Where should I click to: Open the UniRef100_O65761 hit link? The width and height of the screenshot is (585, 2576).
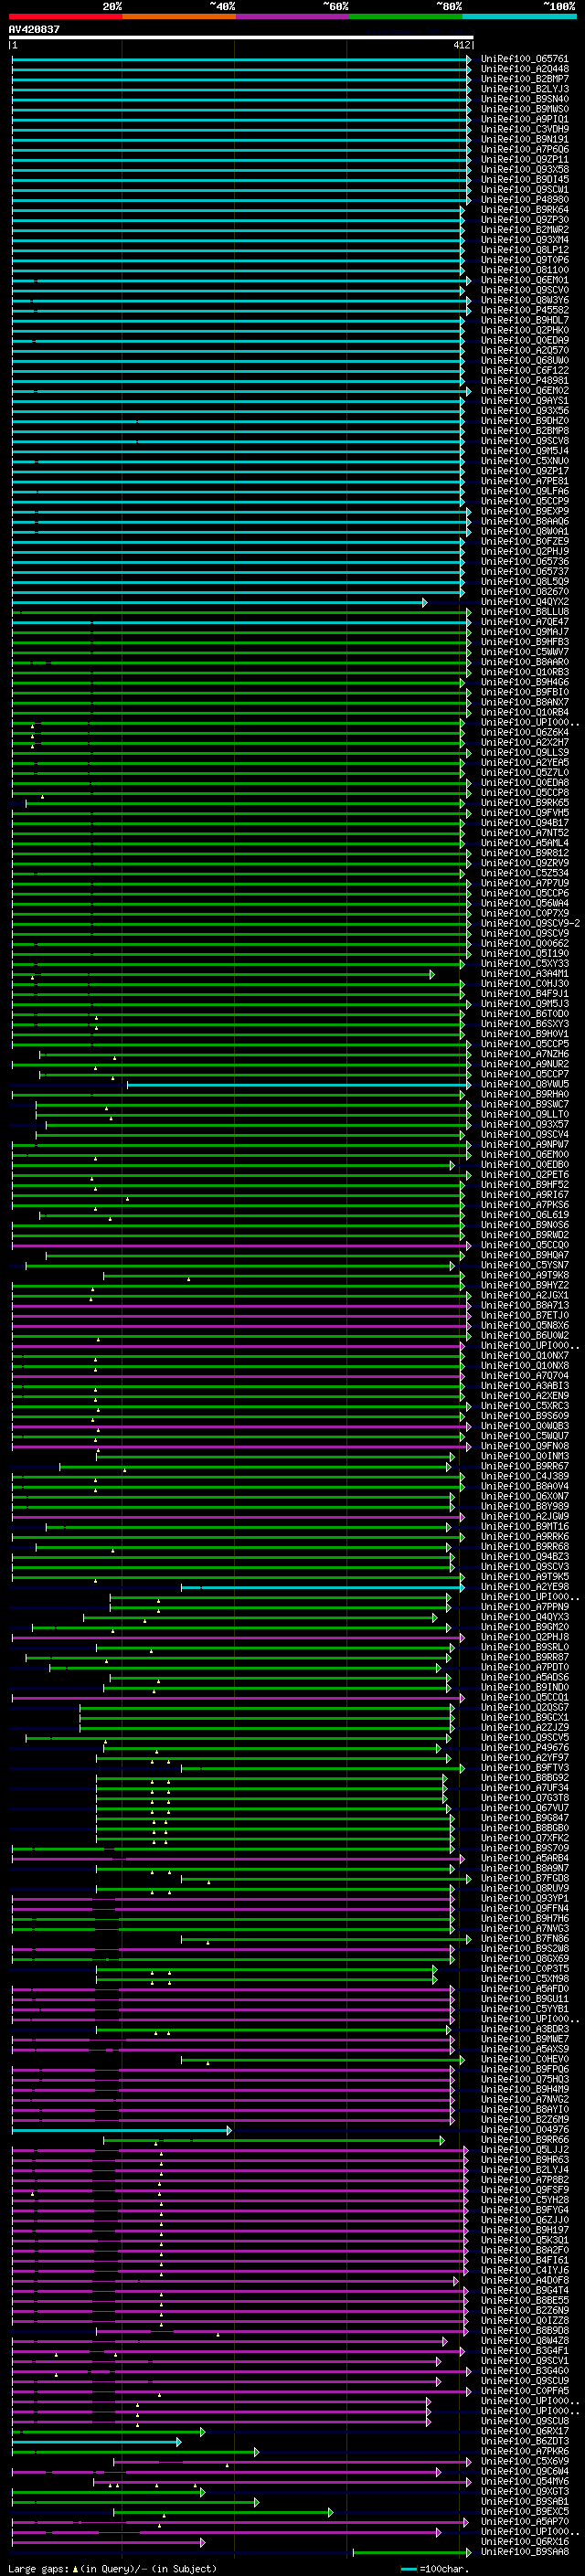pos(524,59)
